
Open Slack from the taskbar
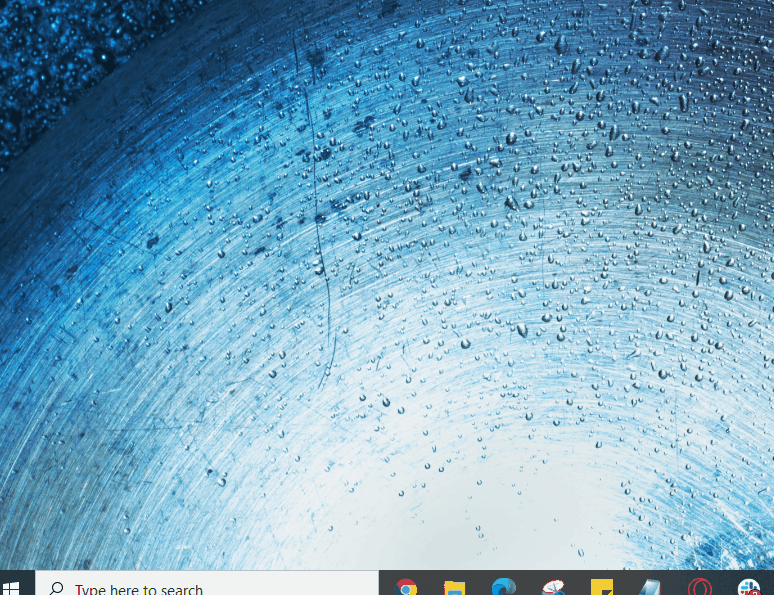pos(749,587)
